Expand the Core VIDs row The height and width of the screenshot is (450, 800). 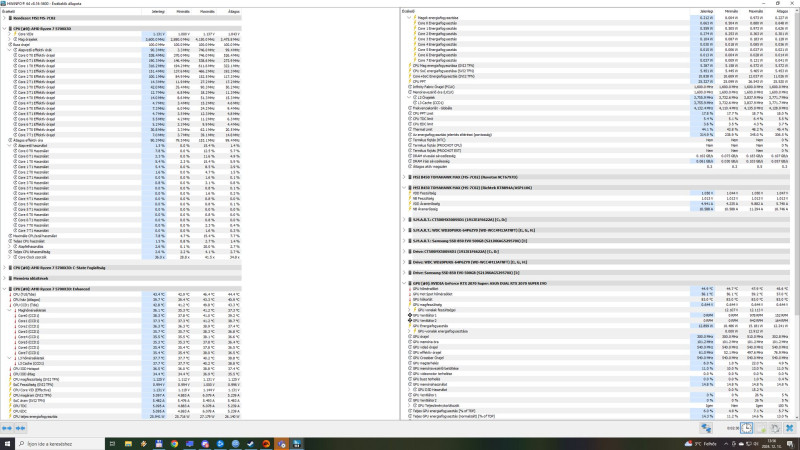[10, 34]
